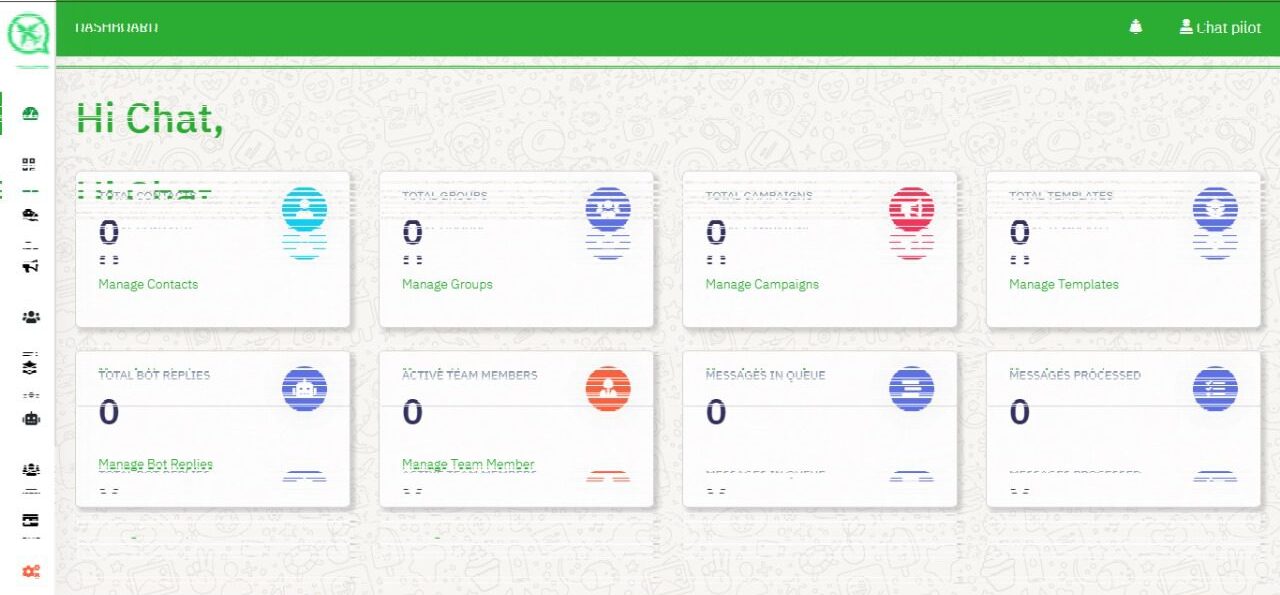Screen dimensions: 1280x595
Task: Click the Total Contacts cyan icon
Action: coord(304,210)
